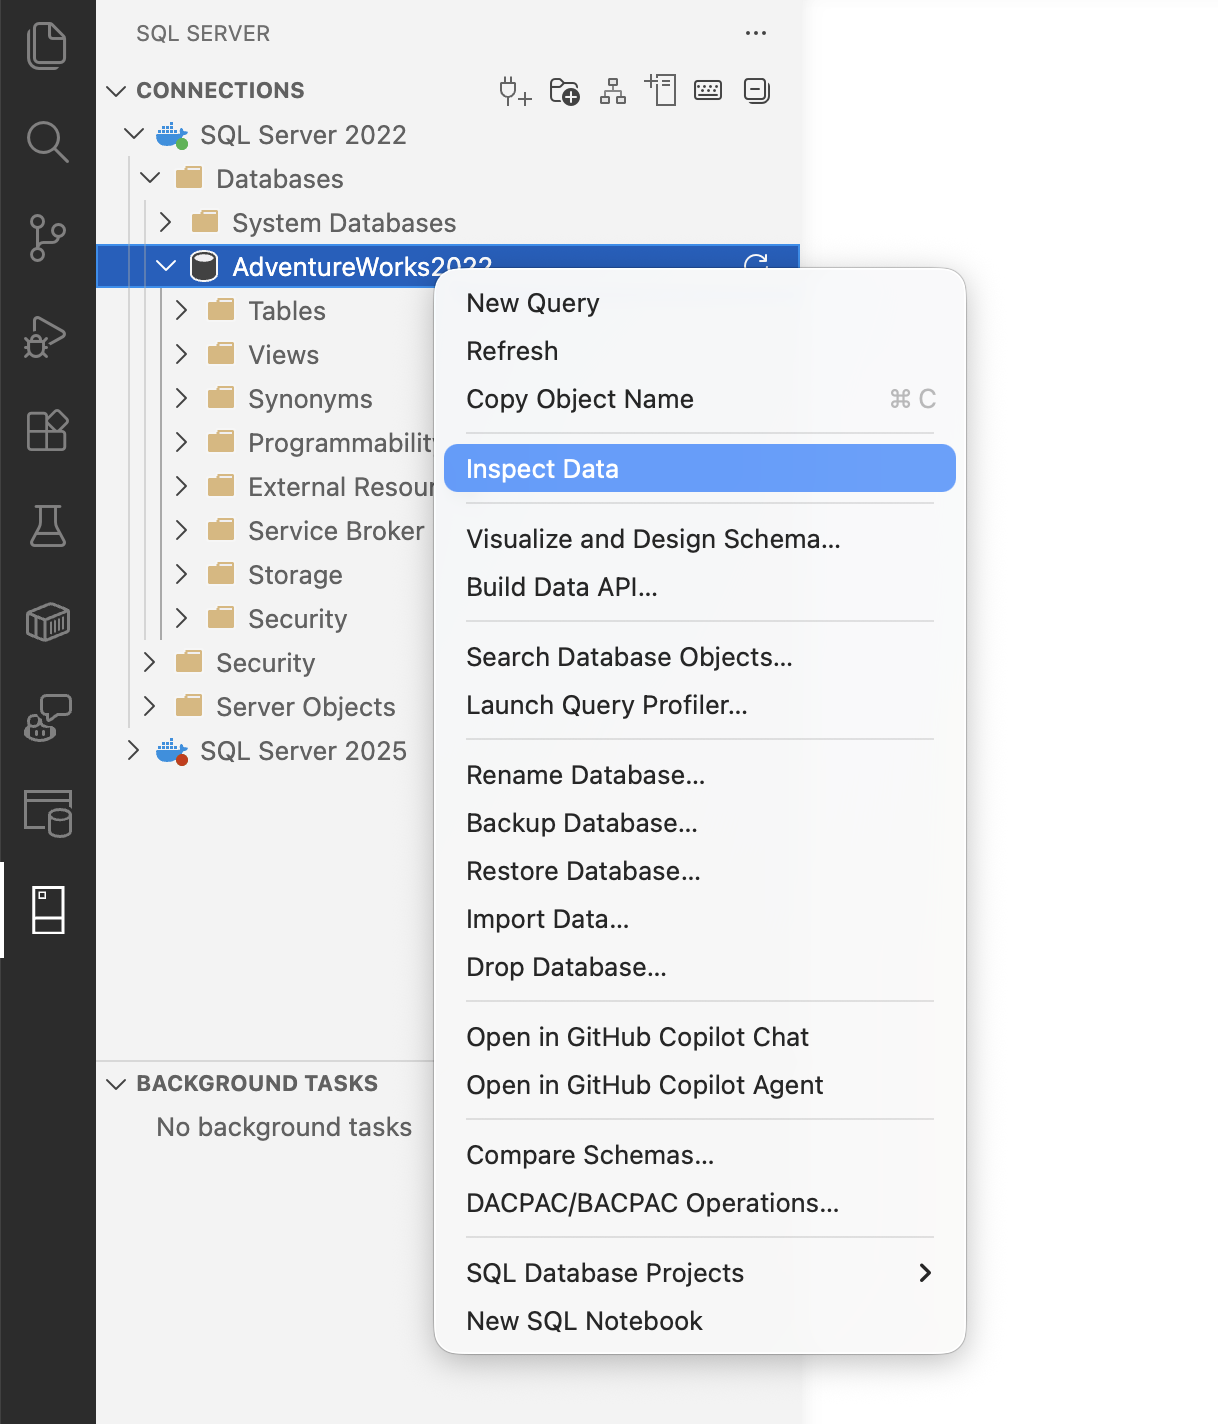Click the AdventureWorks2022 database cylinder icon

coord(204,266)
